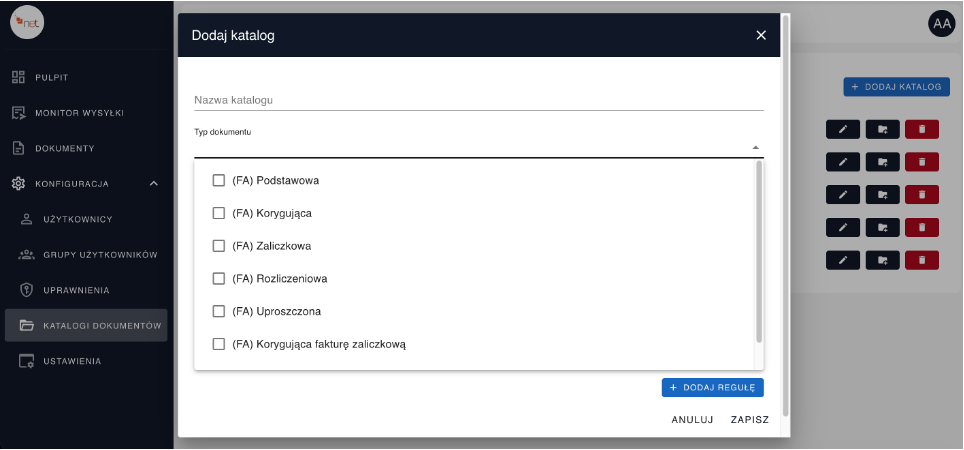964x450 pixels.
Task: Collapse the Typ dokumentu dropdown arrow
Action: 756,148
